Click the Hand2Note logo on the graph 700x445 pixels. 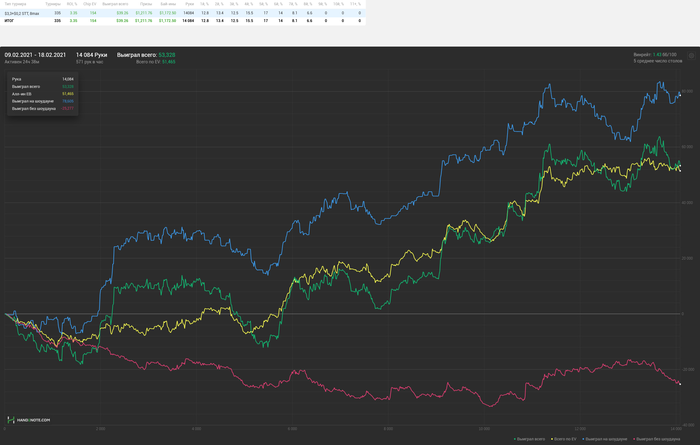tap(29, 420)
